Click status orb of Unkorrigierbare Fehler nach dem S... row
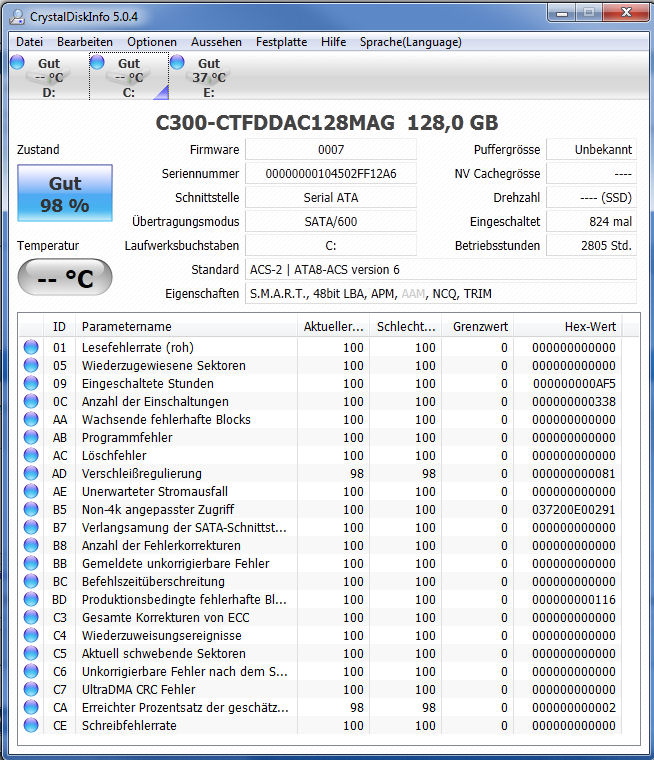Viewport: 654px width, 760px height. (31, 671)
